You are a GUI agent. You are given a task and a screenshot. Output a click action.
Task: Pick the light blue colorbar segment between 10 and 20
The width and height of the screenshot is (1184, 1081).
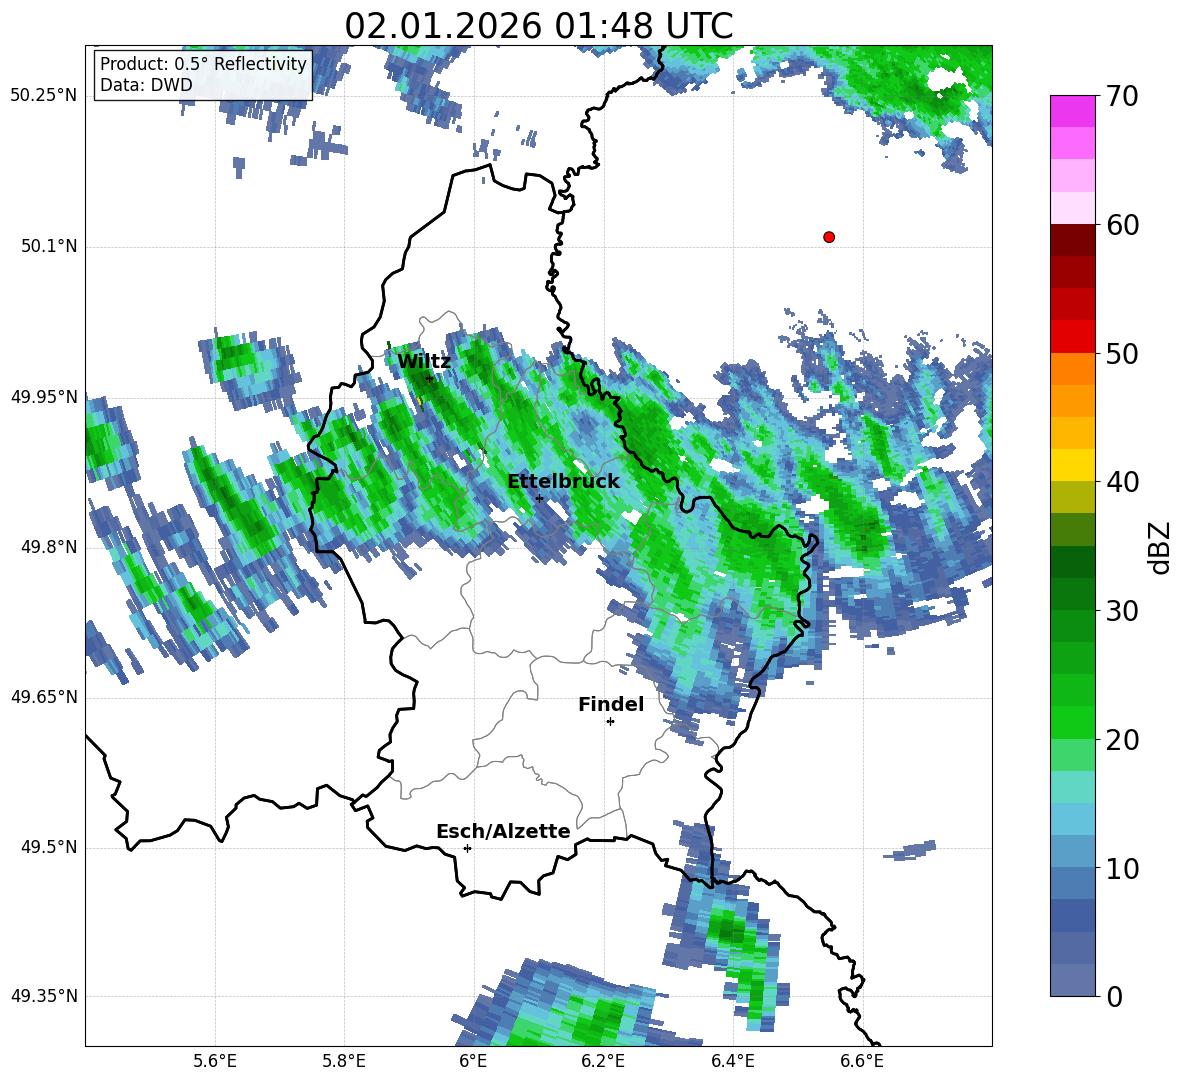(1072, 819)
